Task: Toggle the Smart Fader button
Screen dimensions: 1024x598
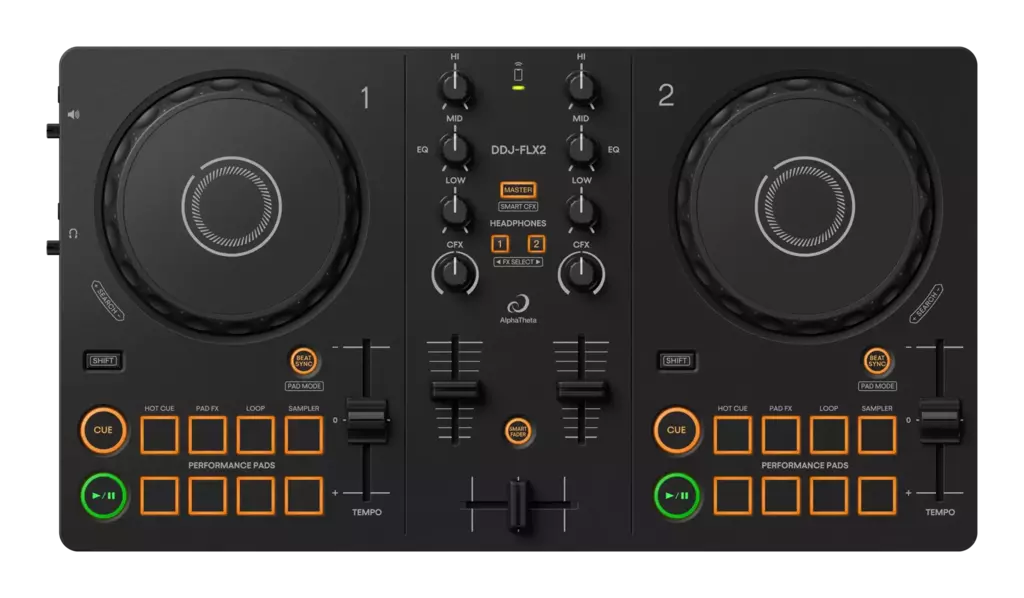Action: point(518,431)
